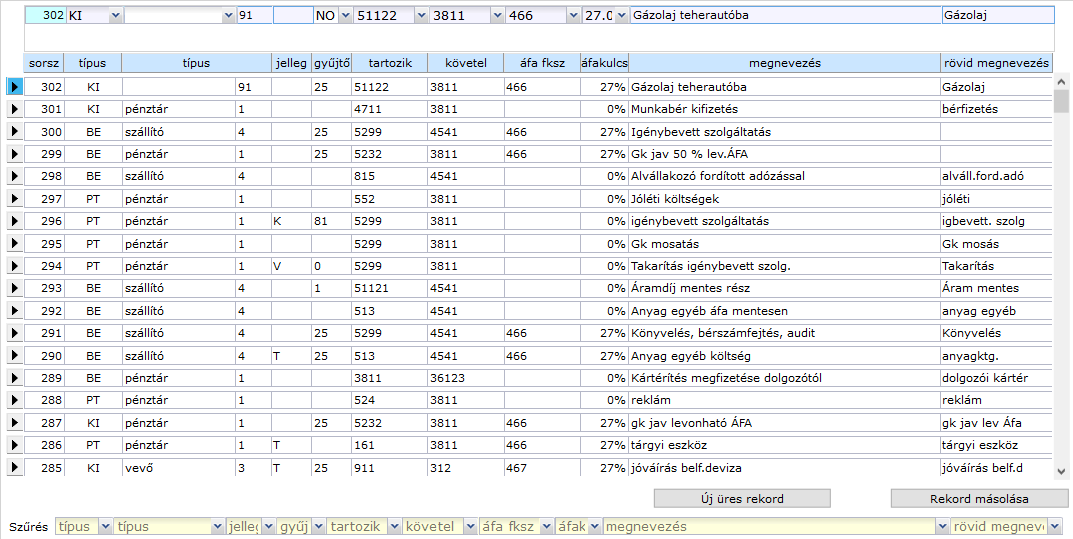This screenshot has width=1073, height=539.
Task: Expand the 51122 tartozik account dropdown
Action: pos(420,16)
